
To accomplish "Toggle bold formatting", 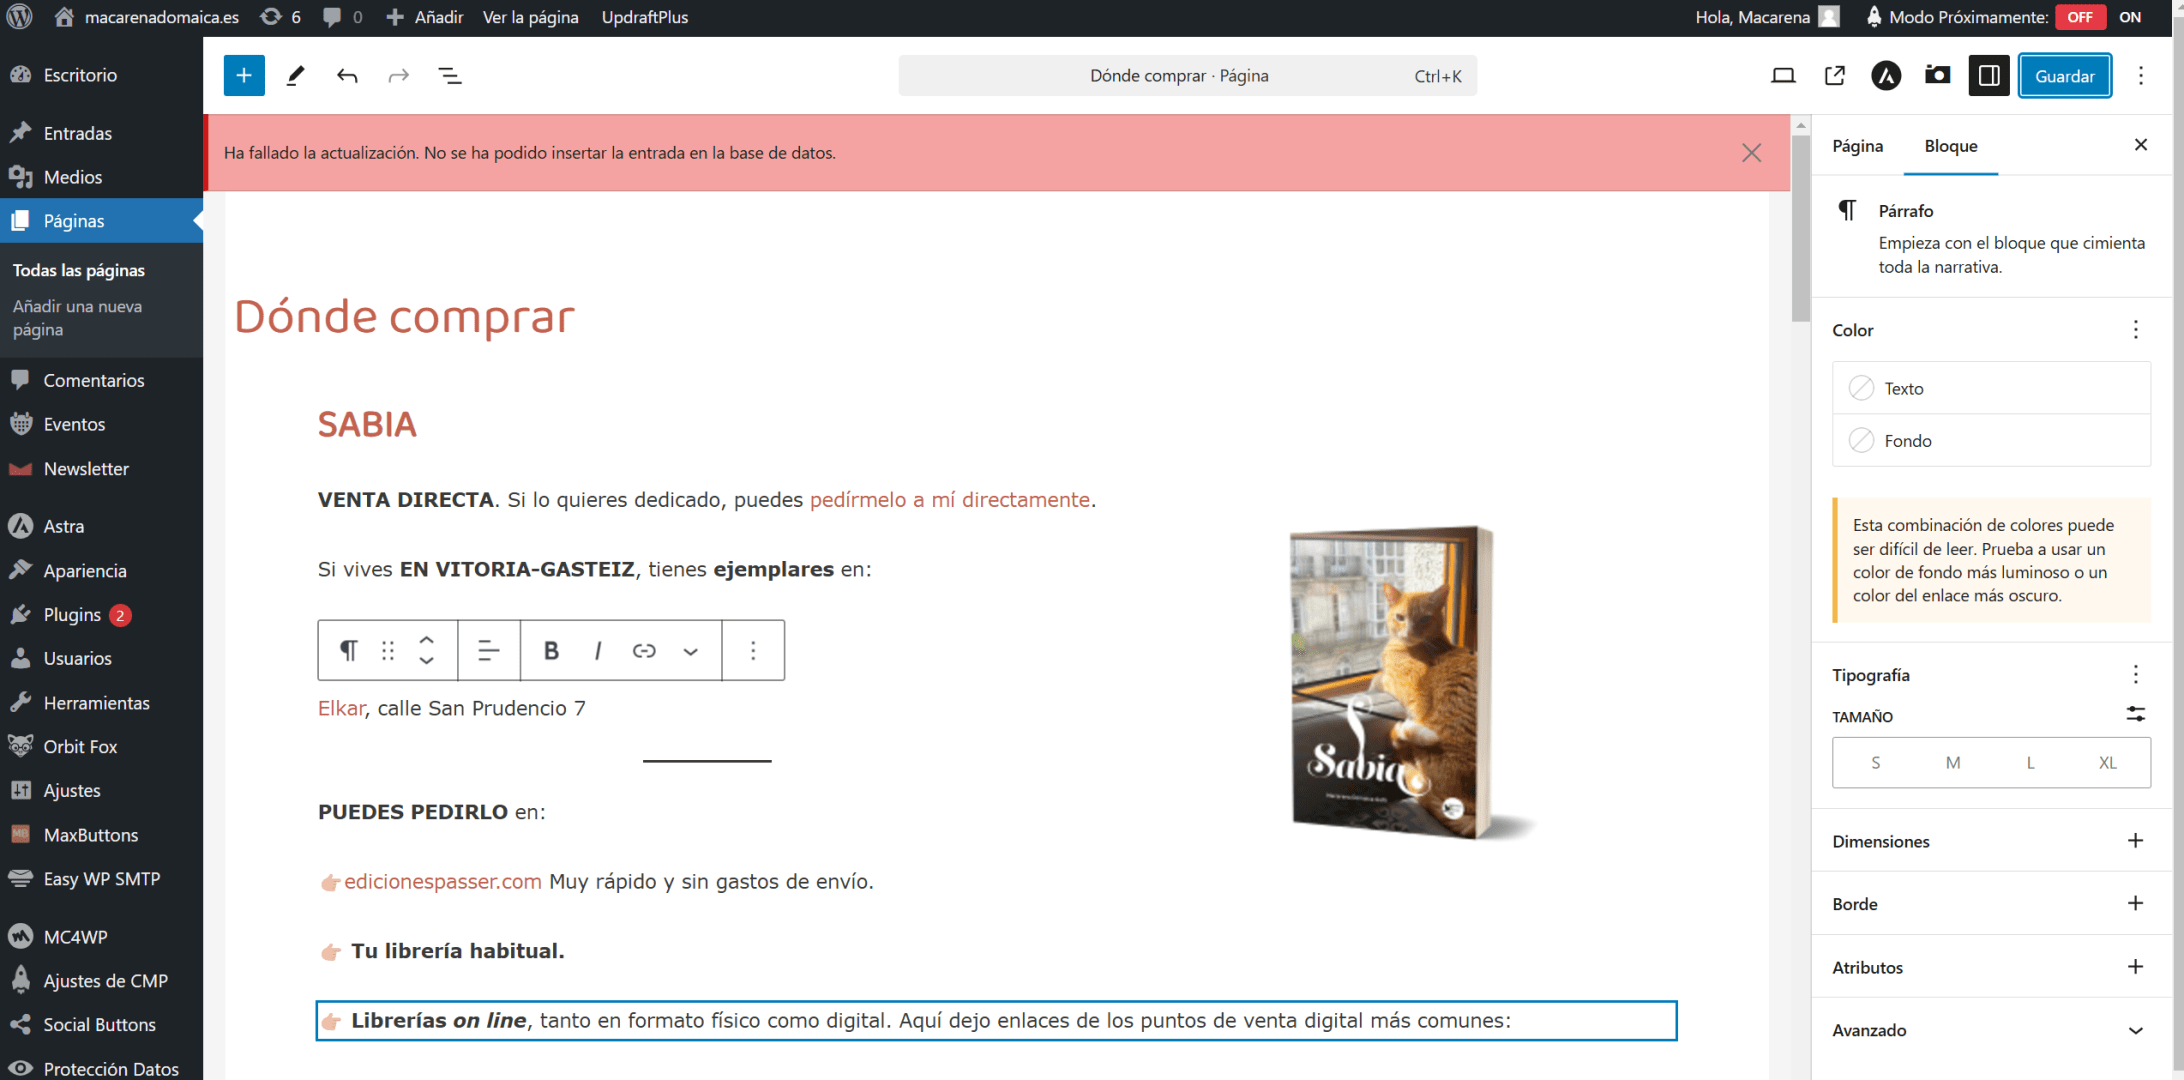I will [x=551, y=651].
